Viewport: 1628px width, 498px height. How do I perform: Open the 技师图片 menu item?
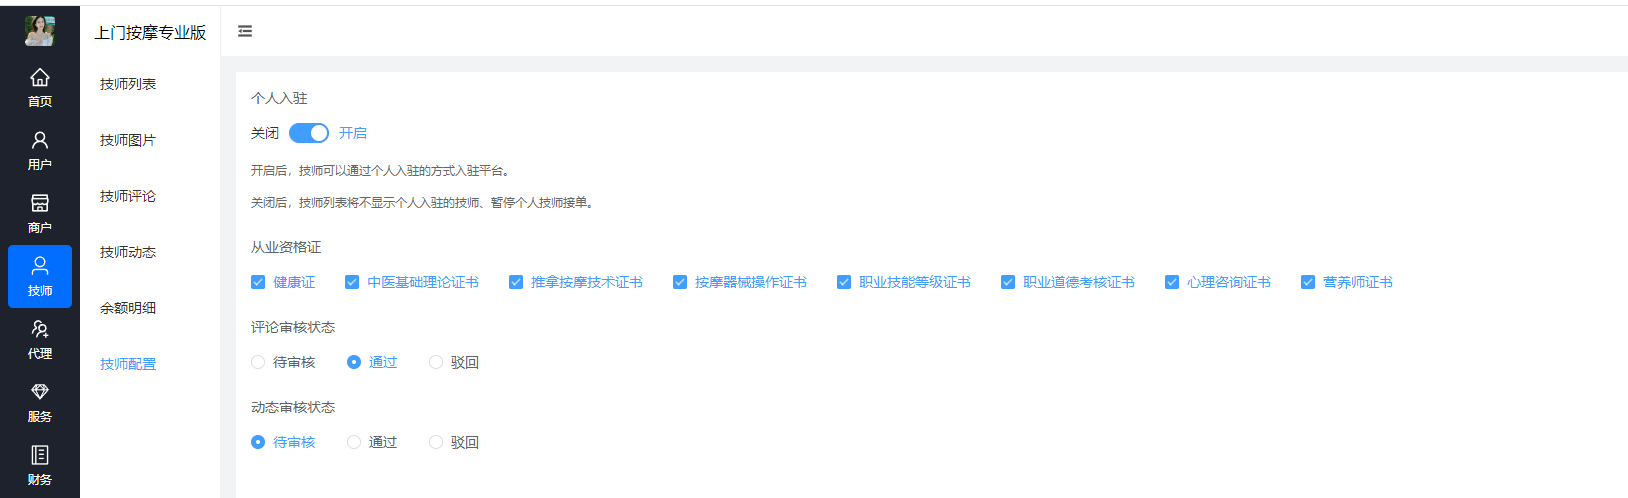128,140
